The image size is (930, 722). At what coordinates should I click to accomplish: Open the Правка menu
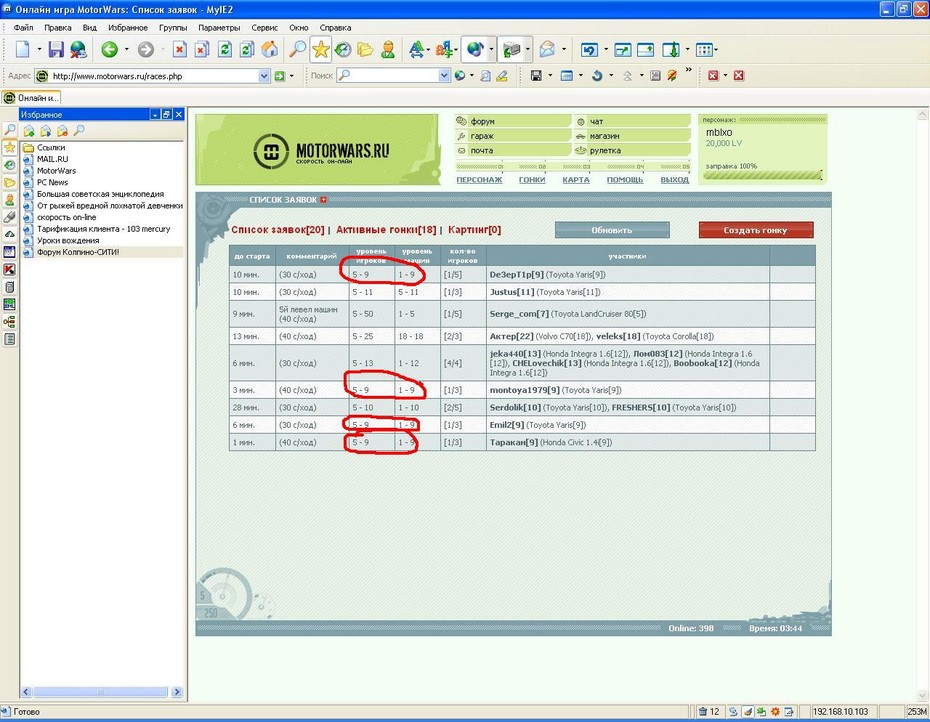click(58, 28)
